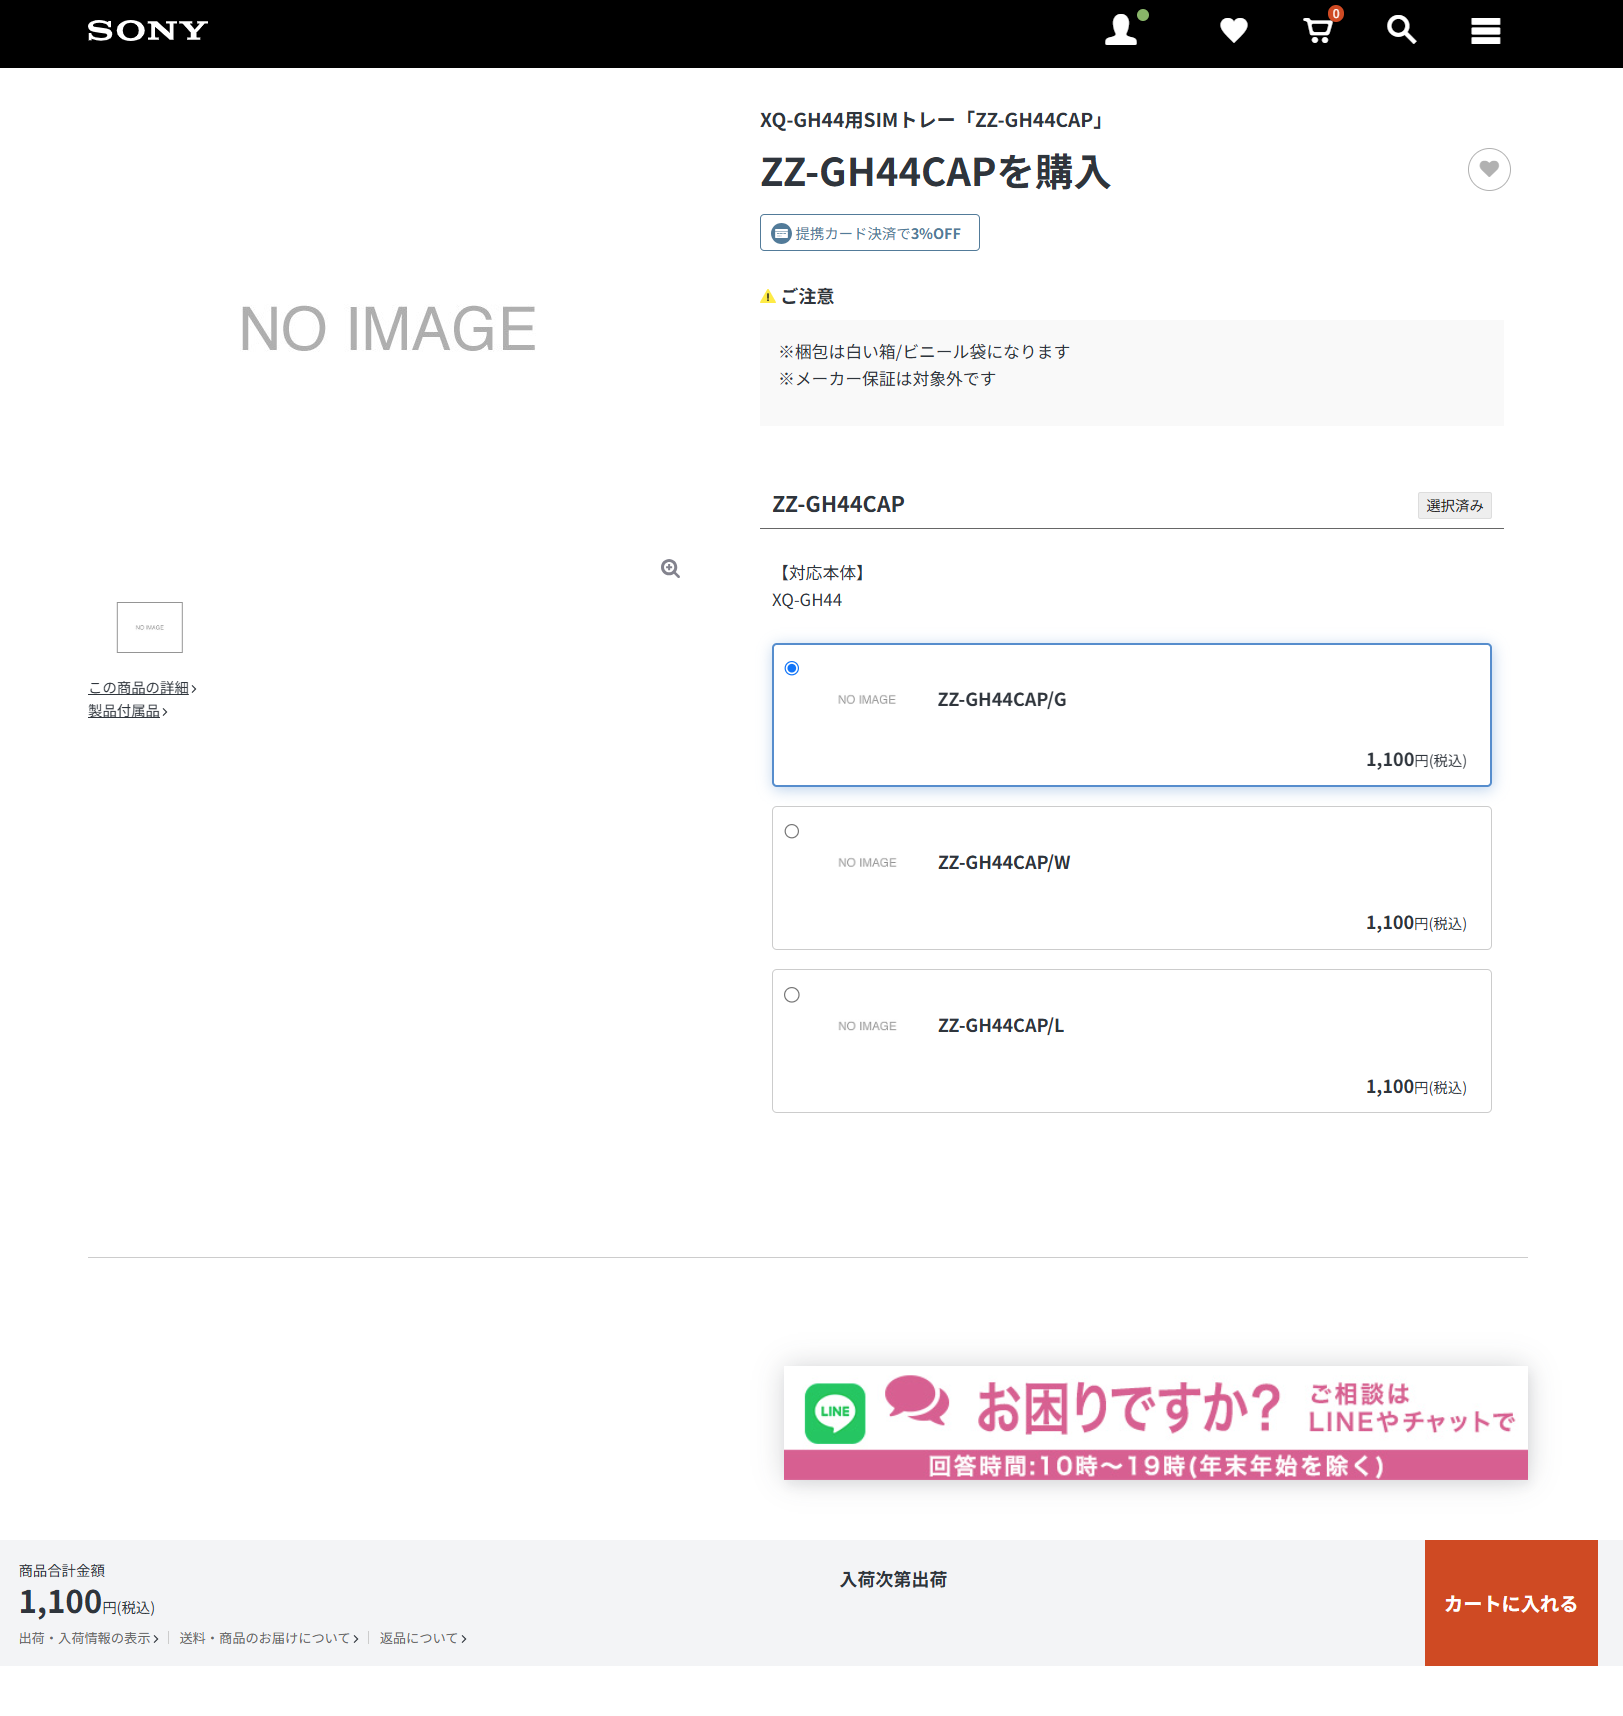Add product to favorites heart button
The height and width of the screenshot is (1716, 1623).
click(1489, 169)
